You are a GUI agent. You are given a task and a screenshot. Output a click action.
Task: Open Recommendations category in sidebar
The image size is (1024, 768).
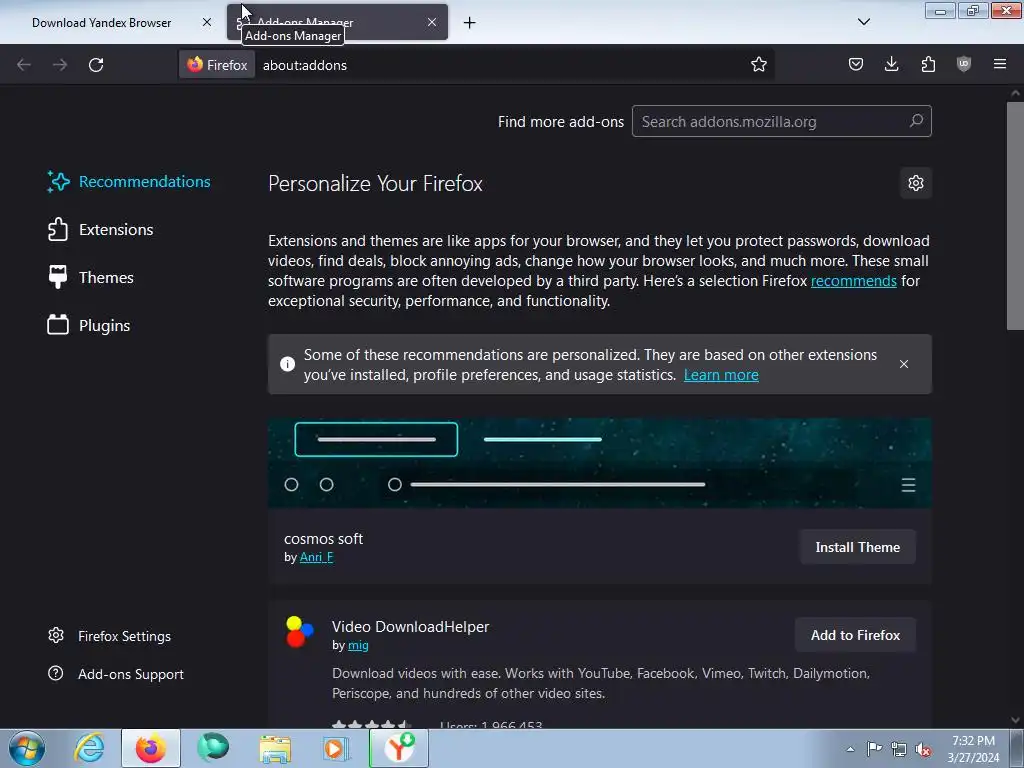pos(129,182)
